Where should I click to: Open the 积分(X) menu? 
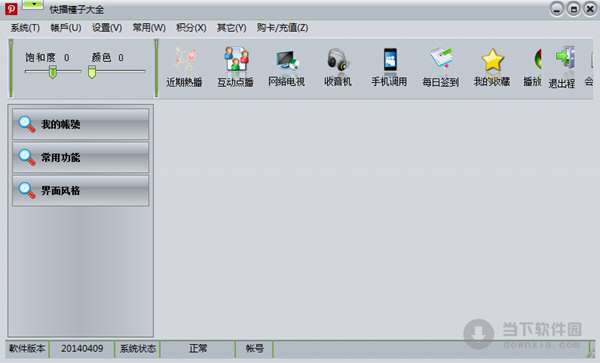click(191, 28)
